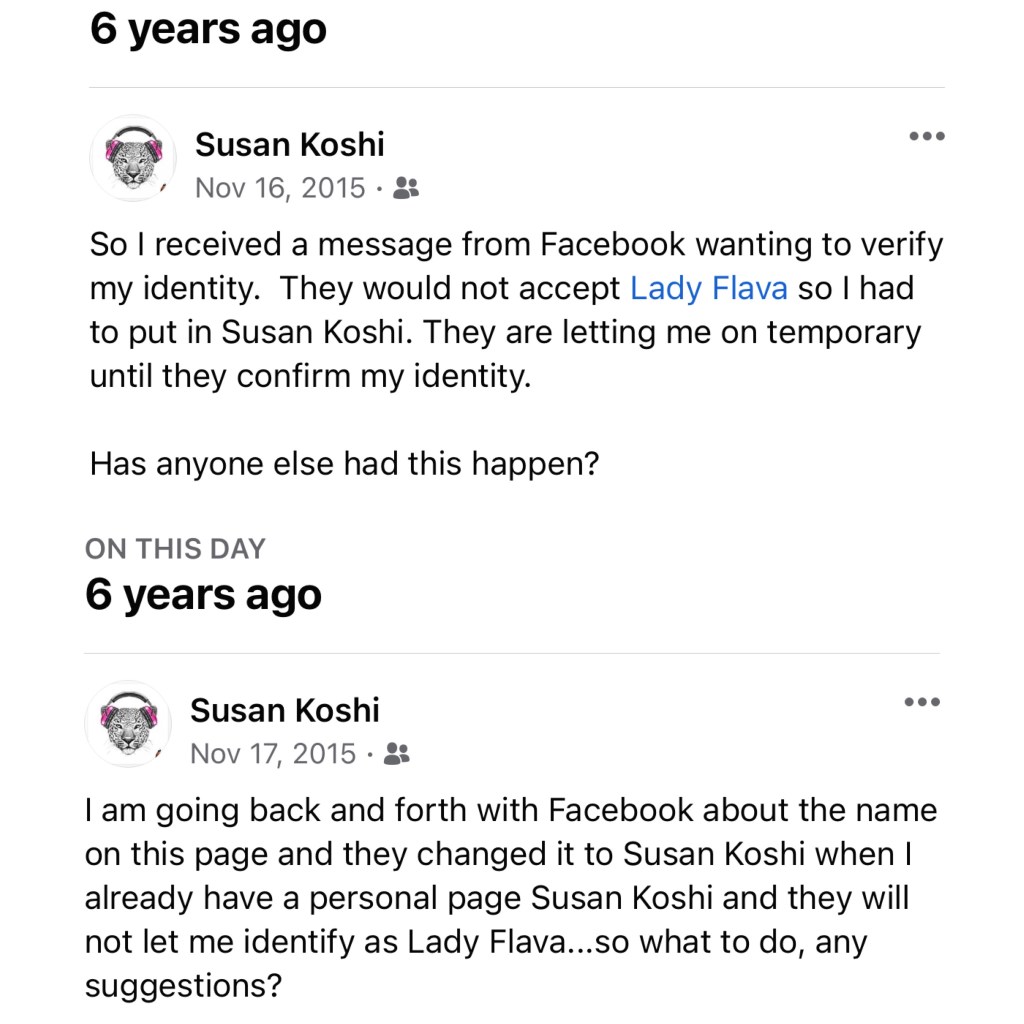Viewport: 1024px width, 1024px height.
Task: Tap the word "suggestions?" ending the second post
Action: 183,986
